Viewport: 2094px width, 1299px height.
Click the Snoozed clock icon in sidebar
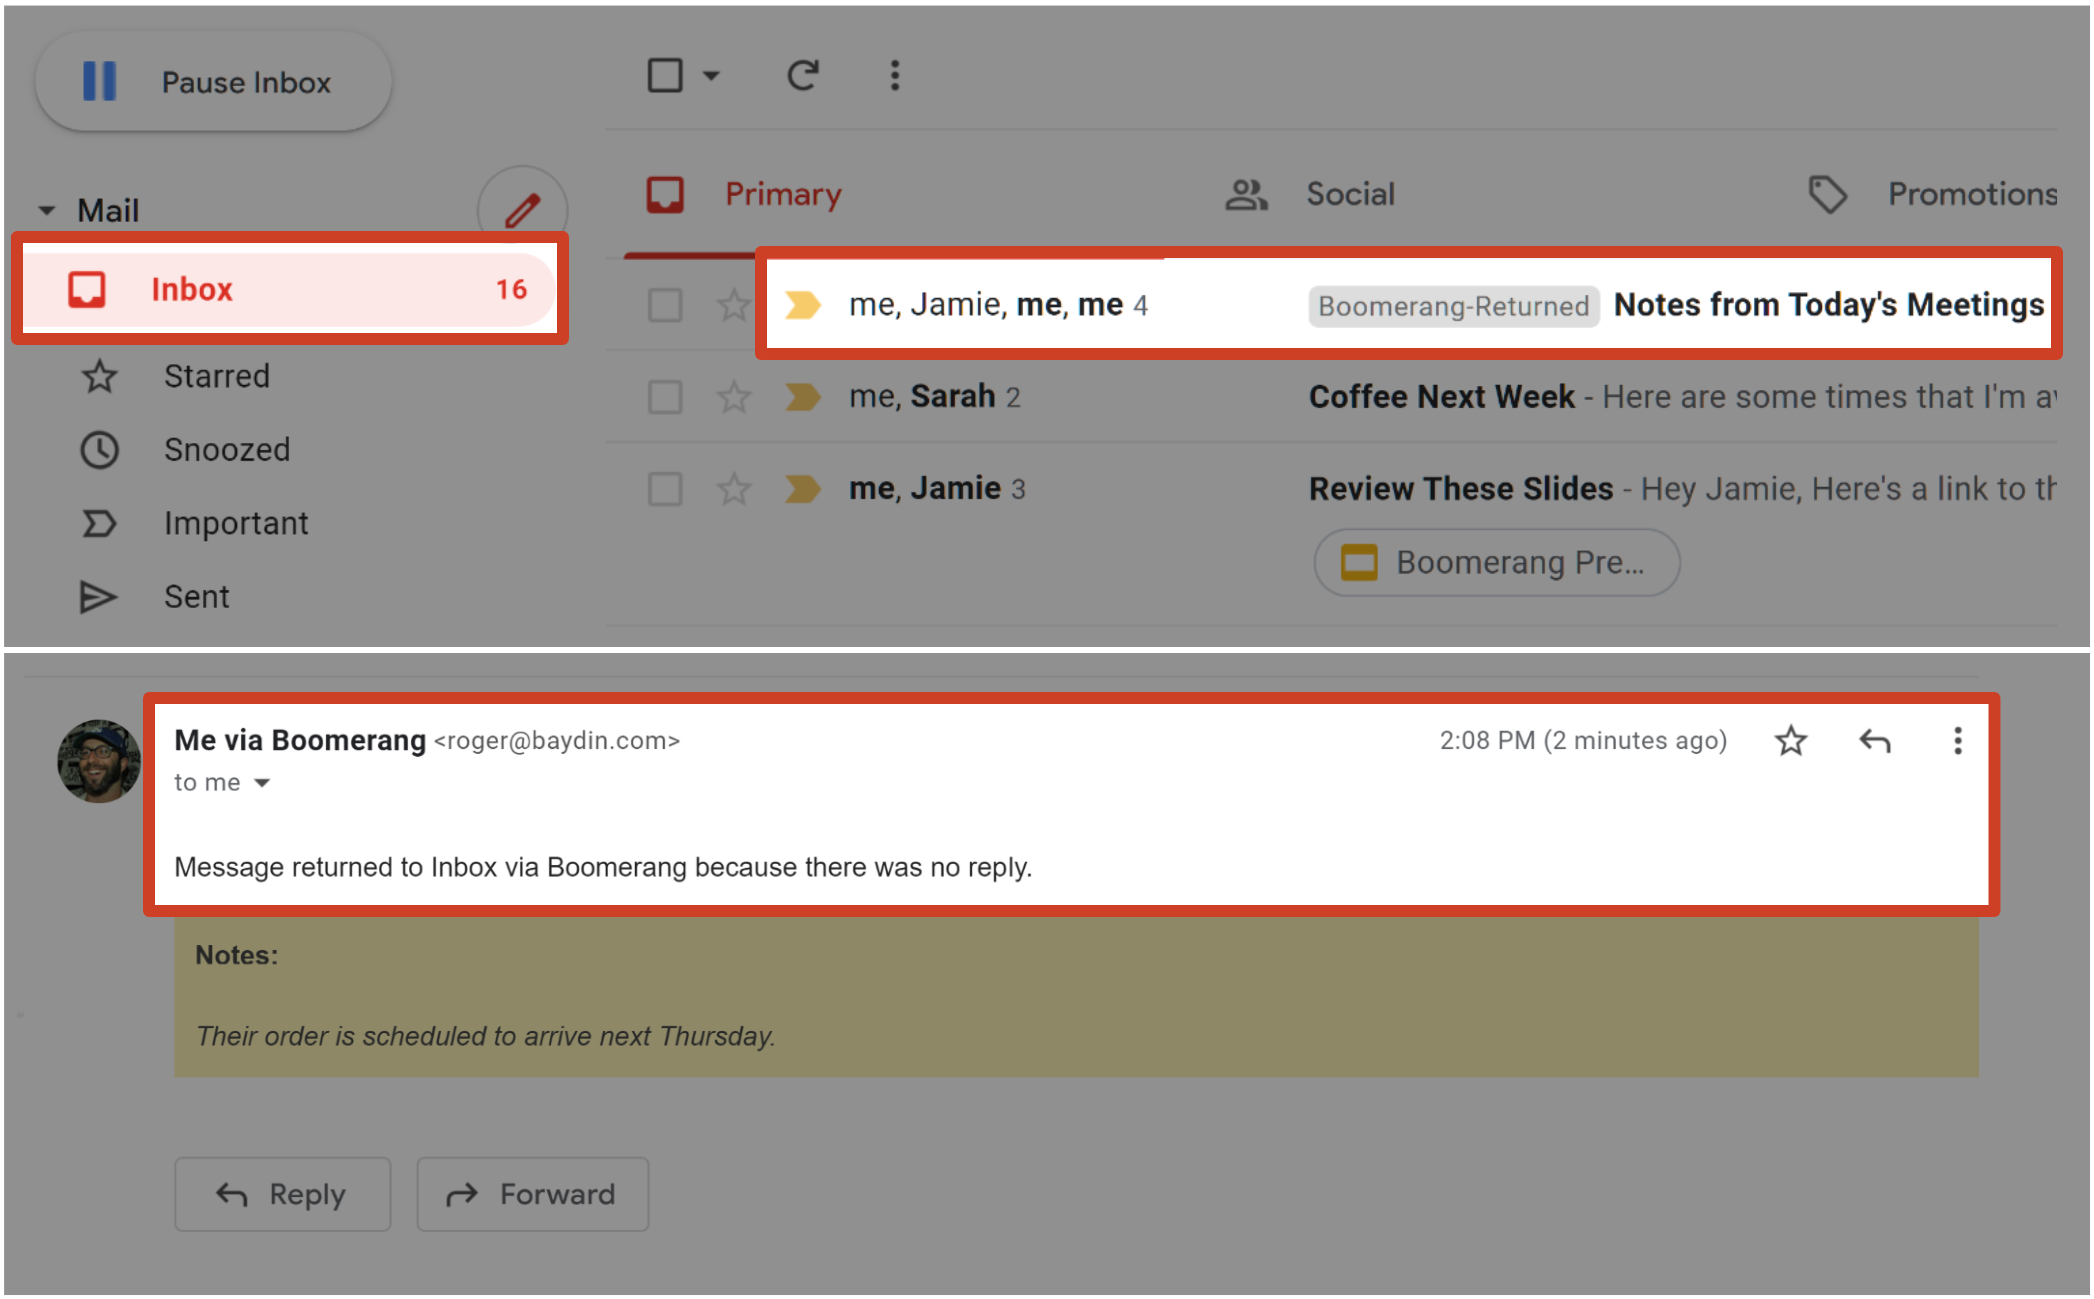click(x=99, y=450)
